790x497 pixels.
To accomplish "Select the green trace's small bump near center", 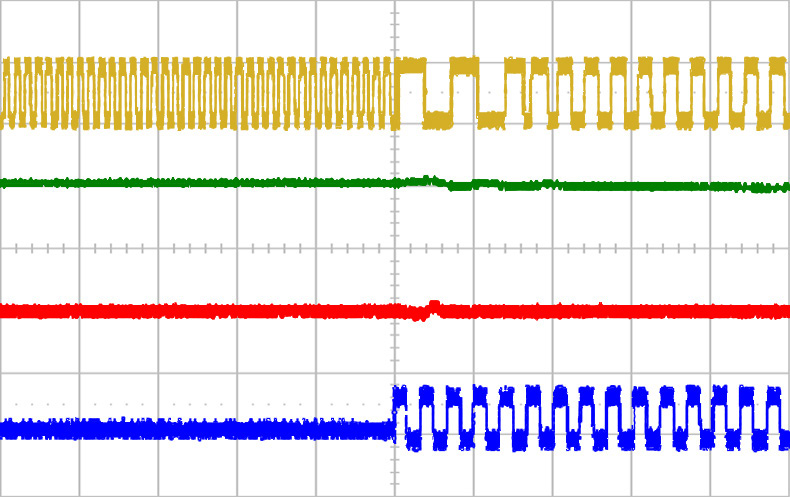I will [430, 180].
